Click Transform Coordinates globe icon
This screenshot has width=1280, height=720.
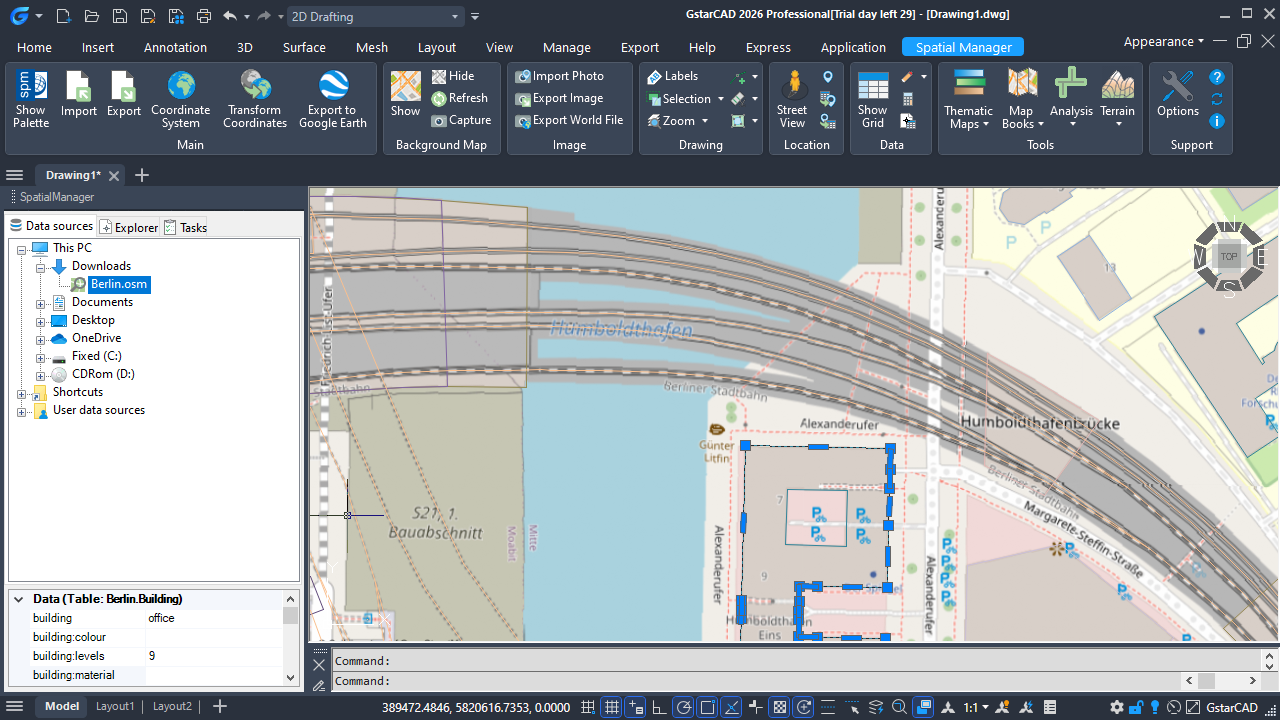click(255, 86)
